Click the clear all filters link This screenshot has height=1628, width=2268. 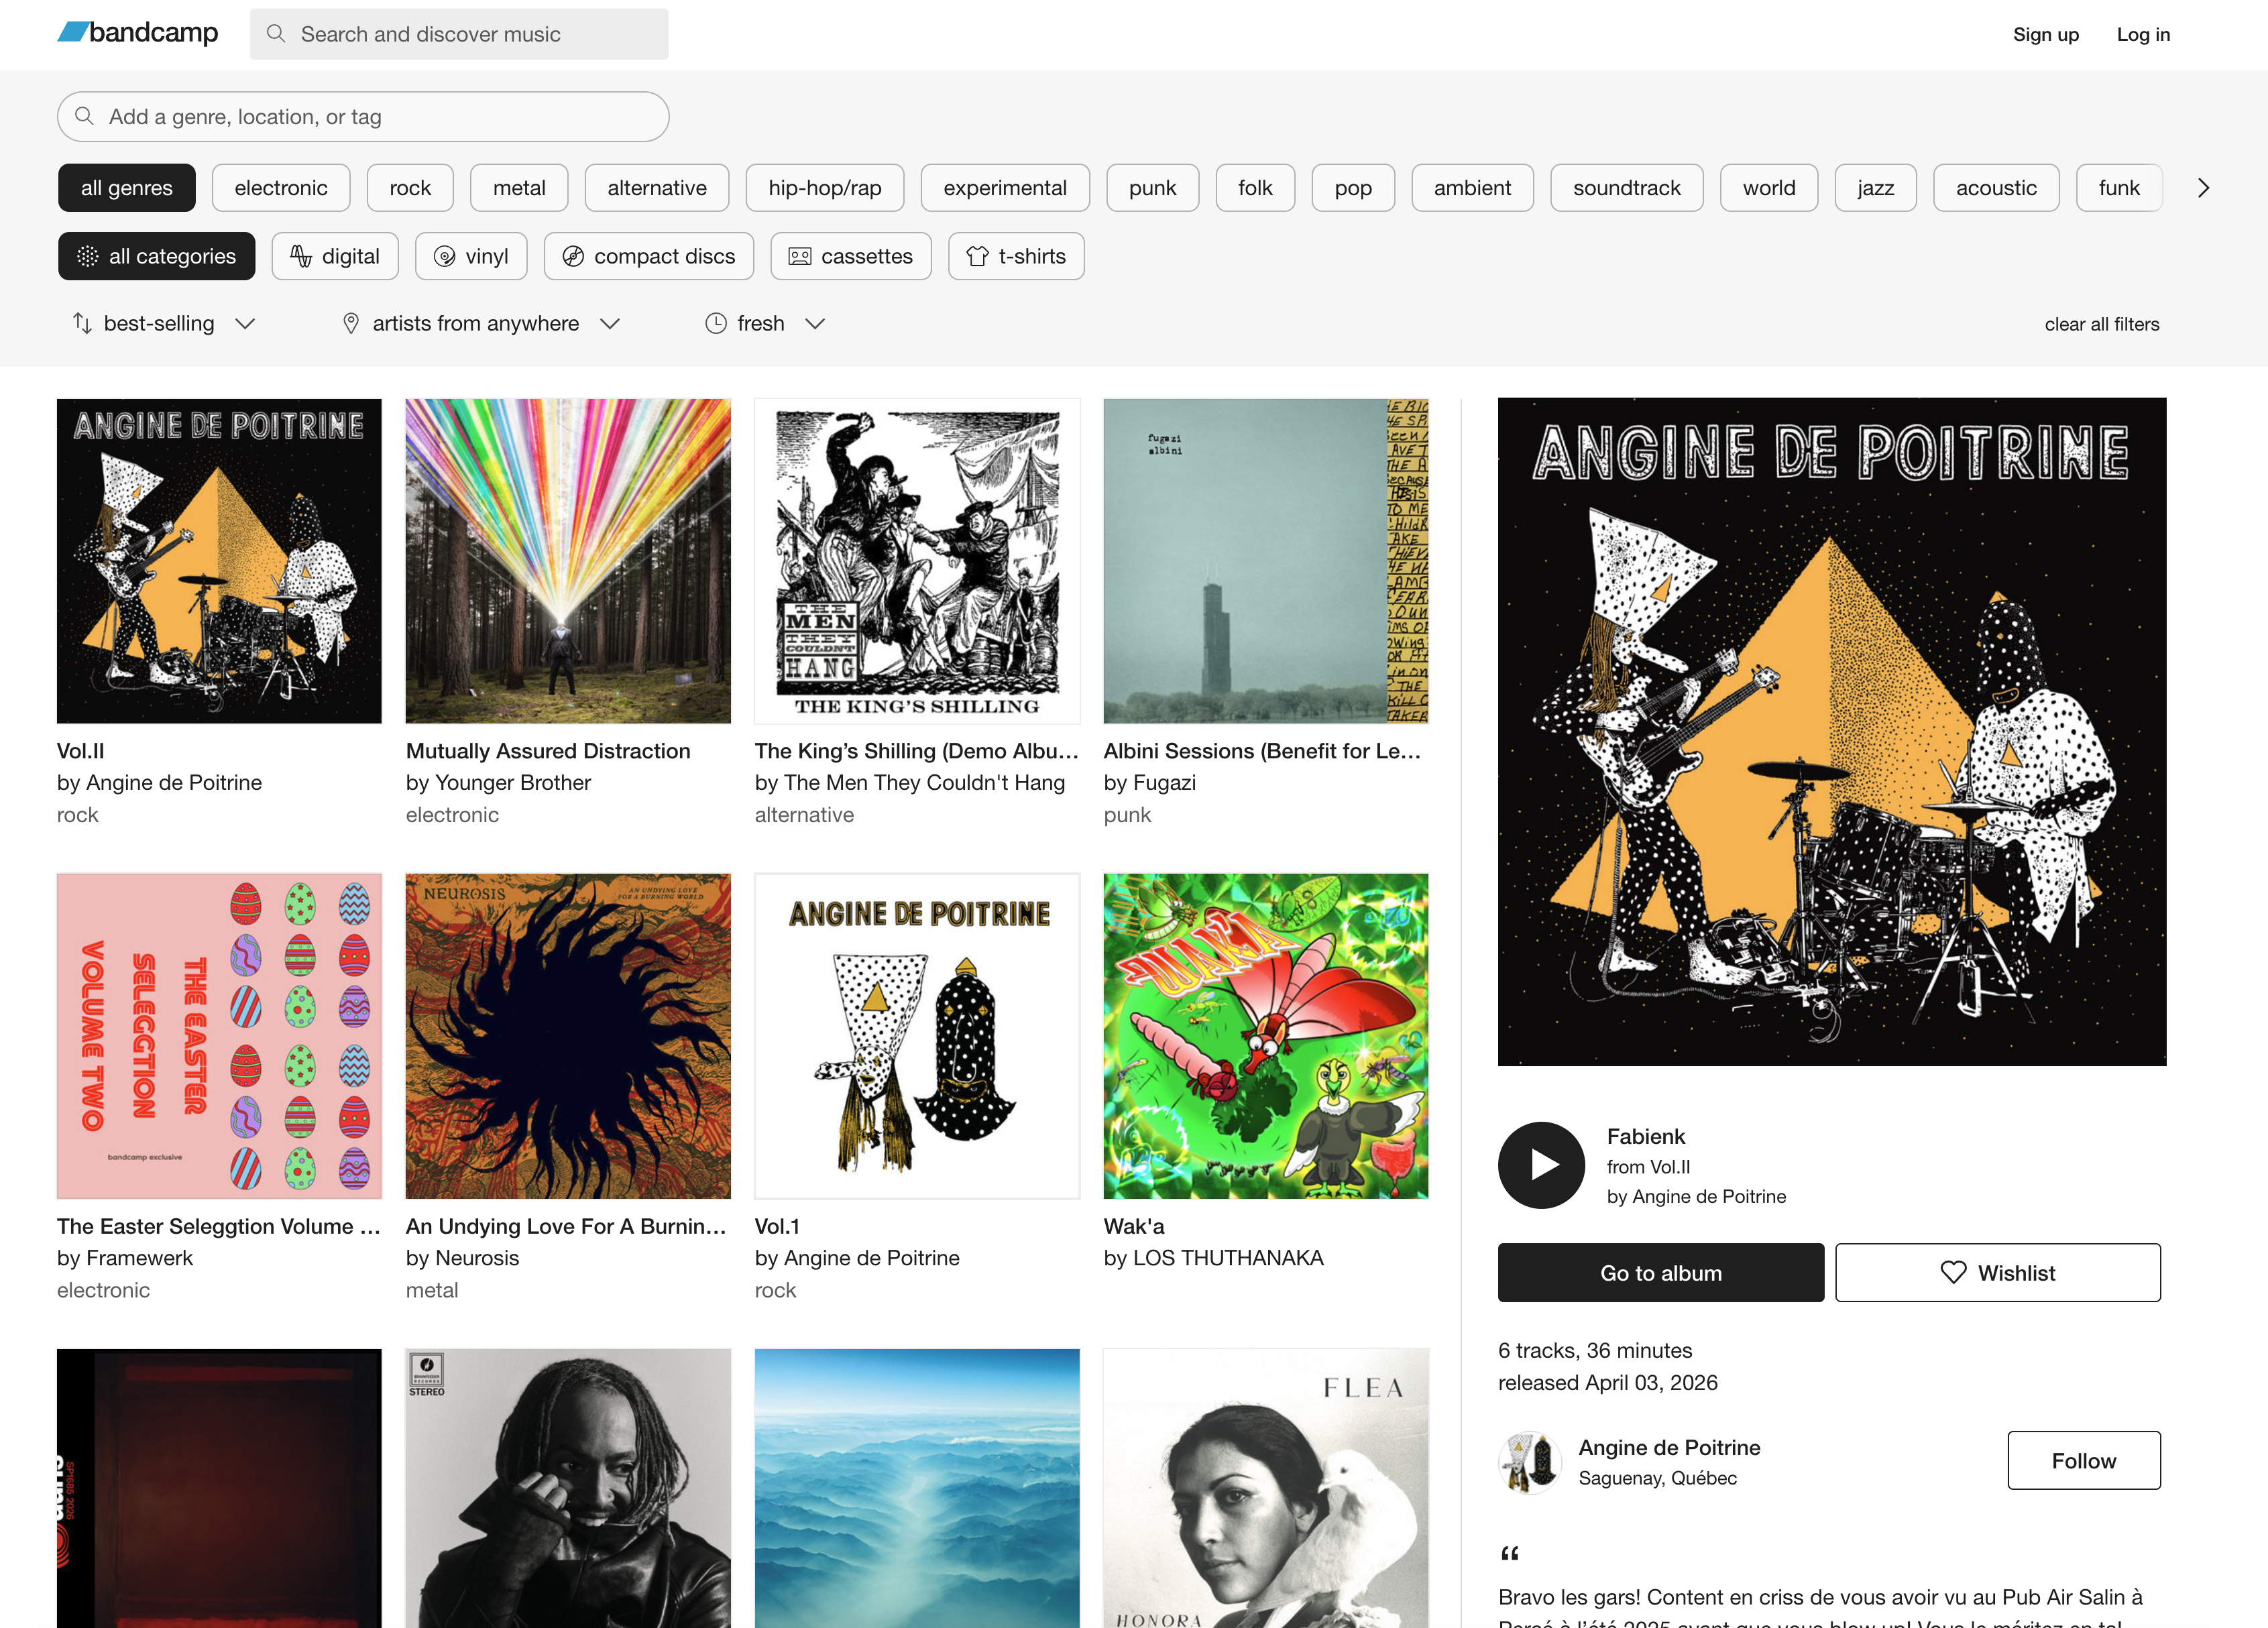pyautogui.click(x=2101, y=323)
